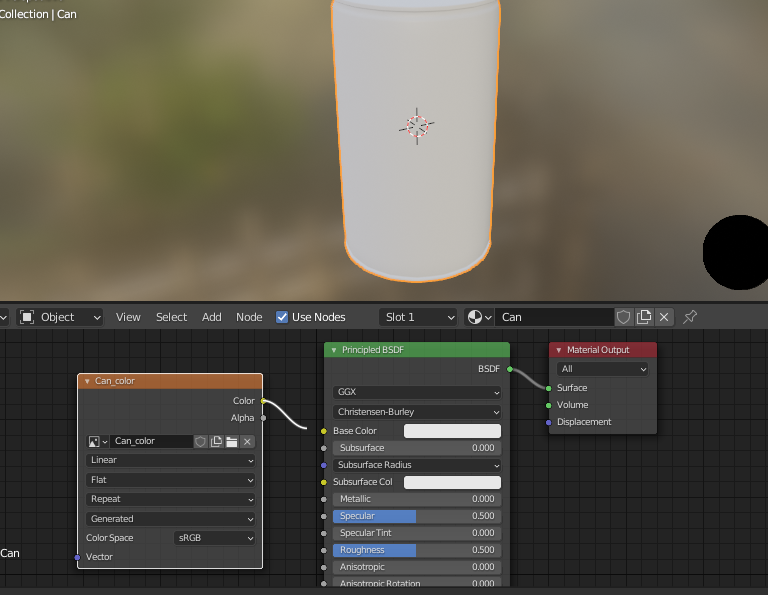Select the Material Output node header
Viewport: 768px width, 595px height.
pos(603,350)
